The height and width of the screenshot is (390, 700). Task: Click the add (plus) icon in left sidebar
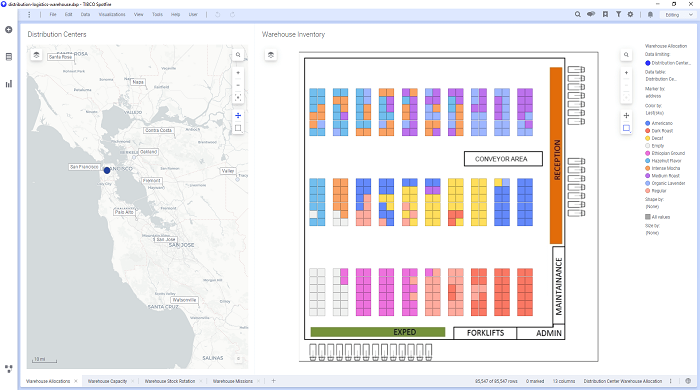pos(8,30)
